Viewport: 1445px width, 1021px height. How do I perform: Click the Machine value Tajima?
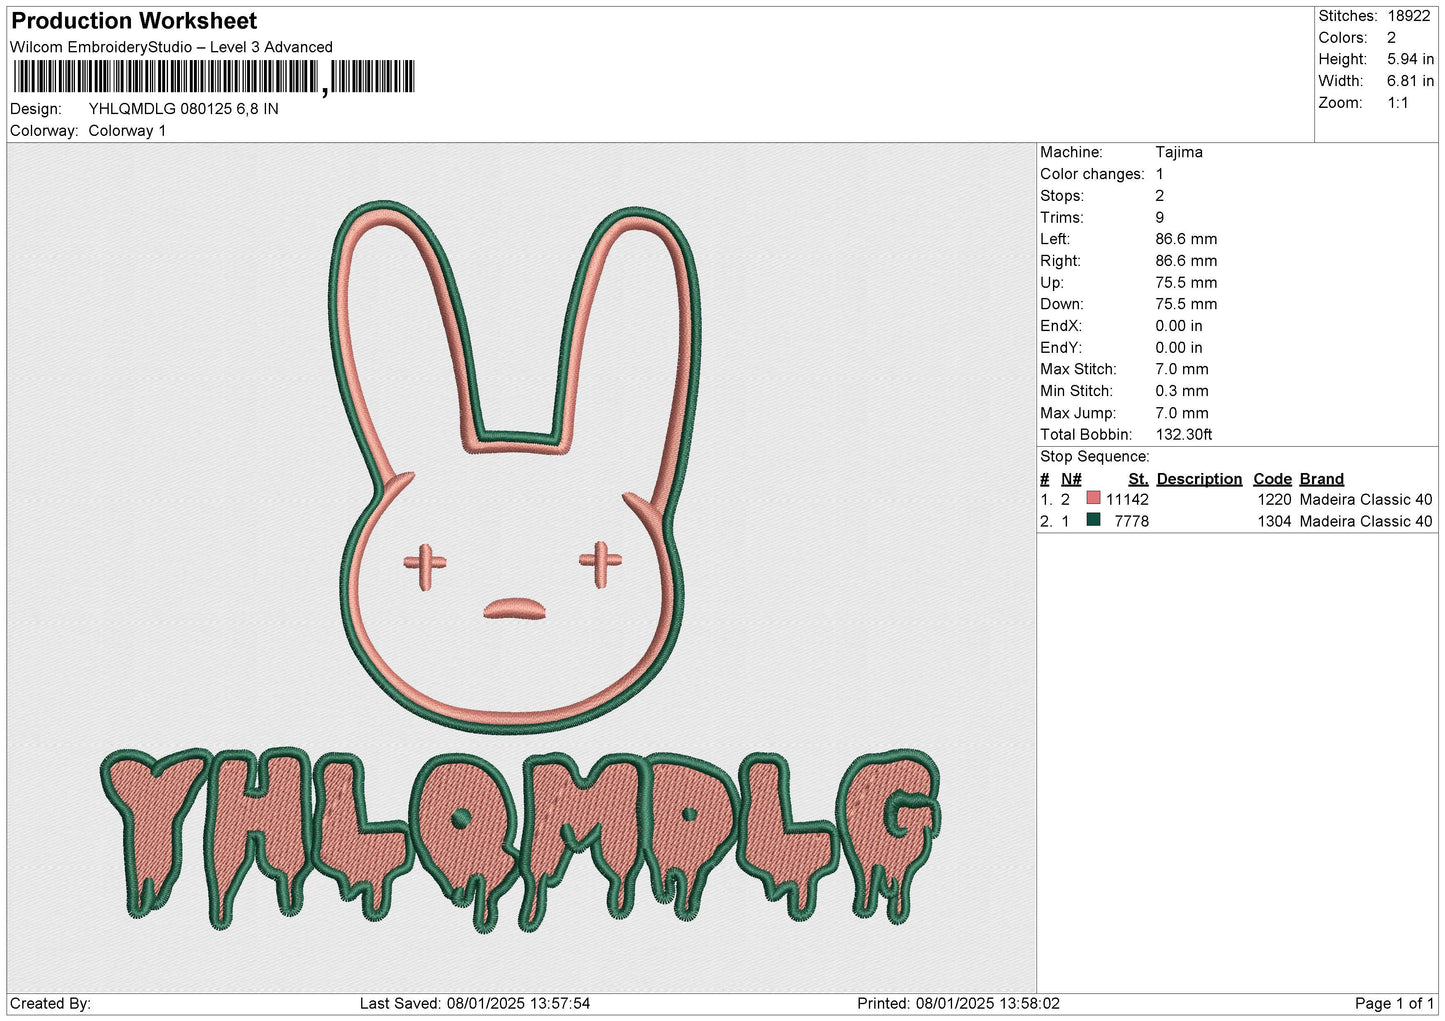pos(1179,152)
